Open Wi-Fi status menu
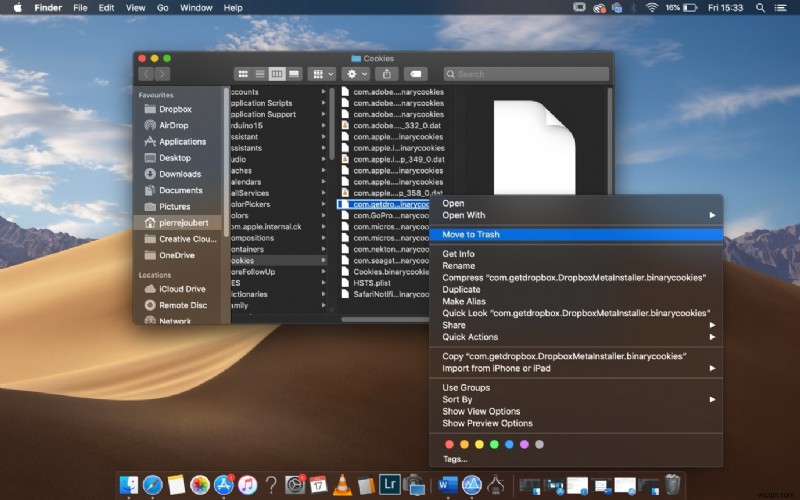The height and width of the screenshot is (500, 800). tap(652, 8)
